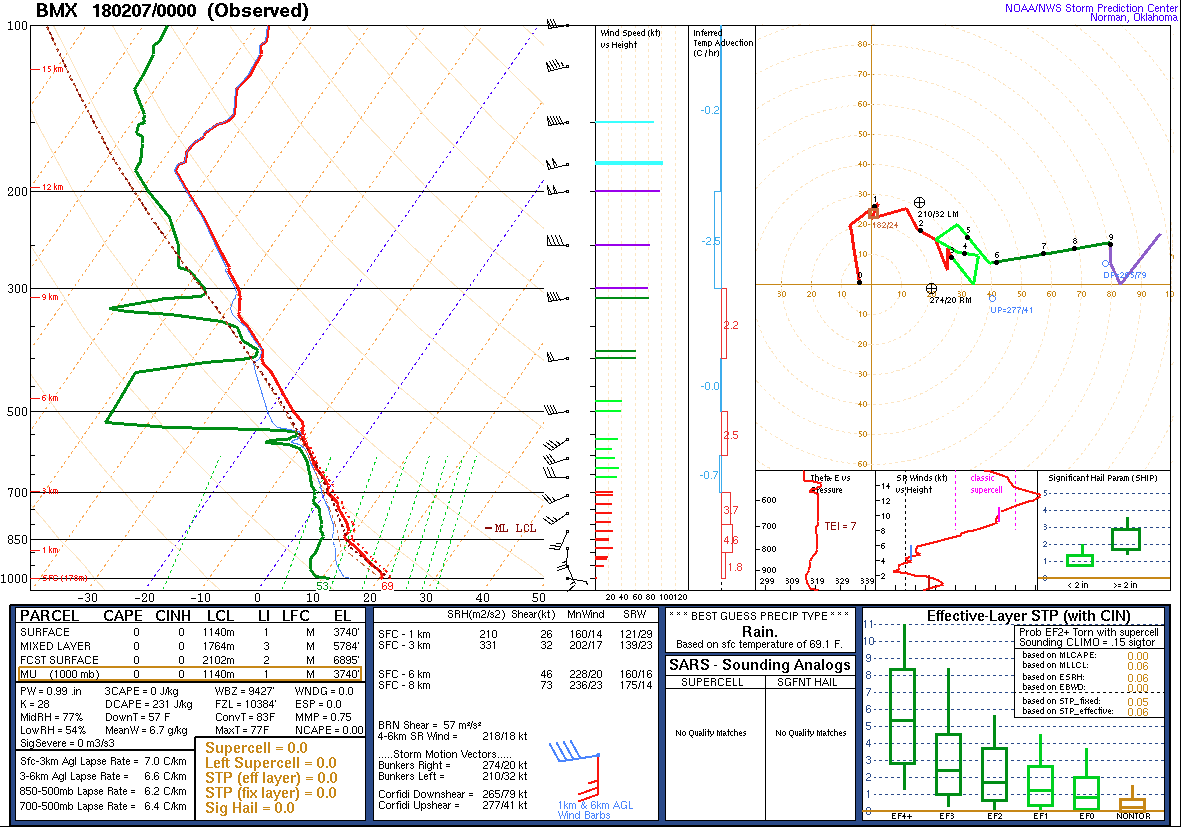Click the '182/24' hodograph label

(x=885, y=225)
